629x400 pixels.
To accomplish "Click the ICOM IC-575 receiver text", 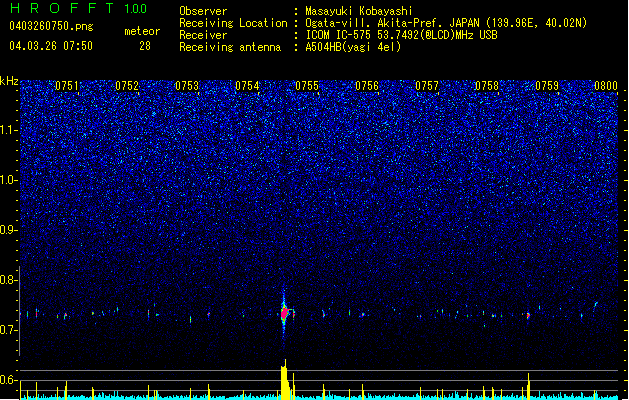I will coord(401,35).
